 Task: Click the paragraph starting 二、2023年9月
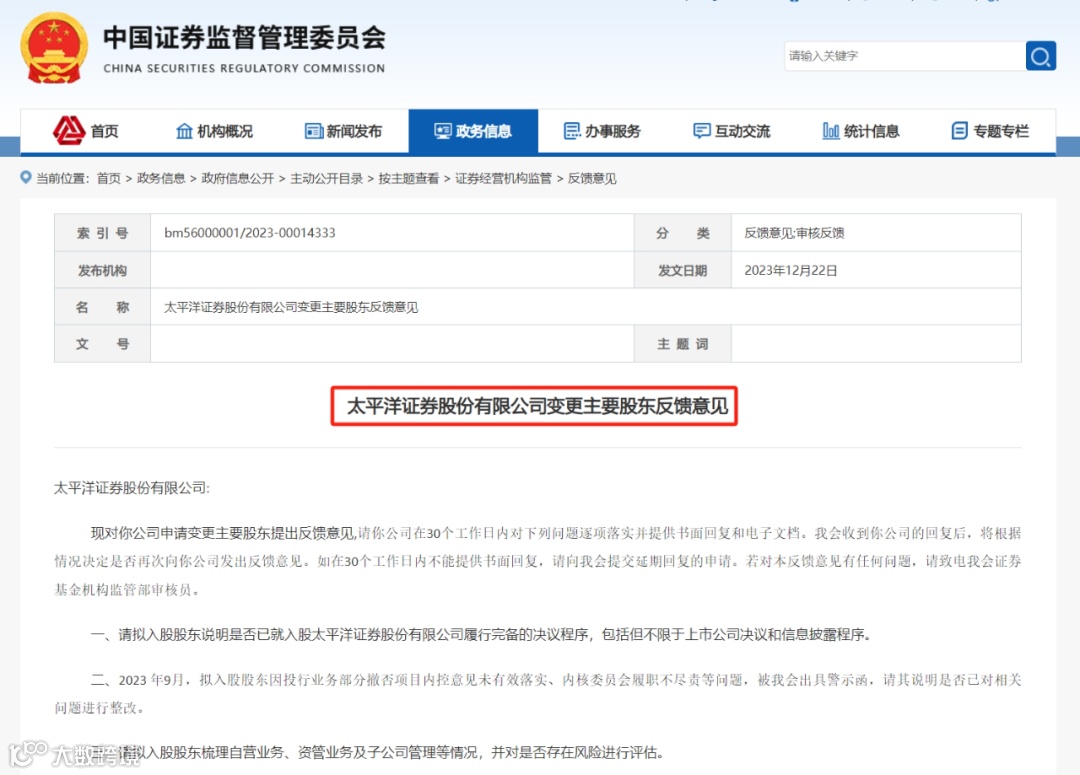pos(538,694)
